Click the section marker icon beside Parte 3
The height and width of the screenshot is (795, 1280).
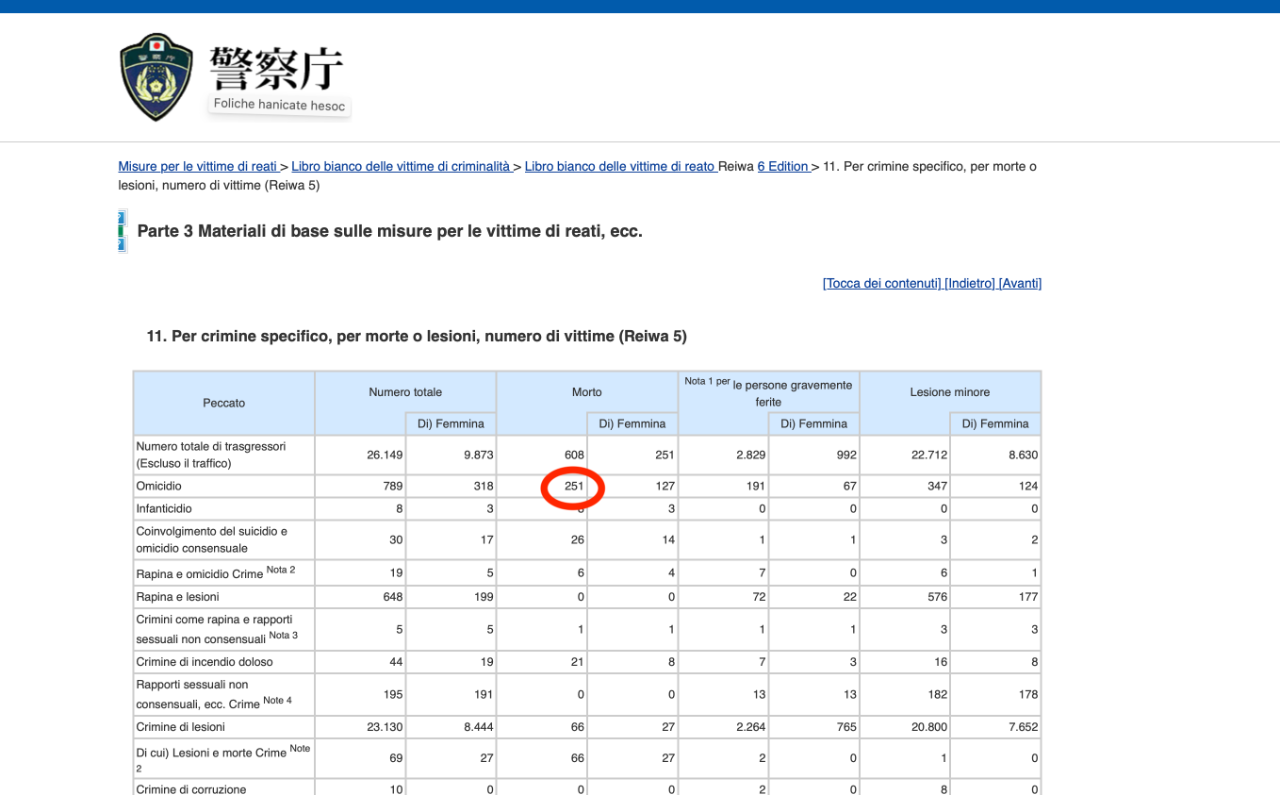pyautogui.click(x=122, y=231)
